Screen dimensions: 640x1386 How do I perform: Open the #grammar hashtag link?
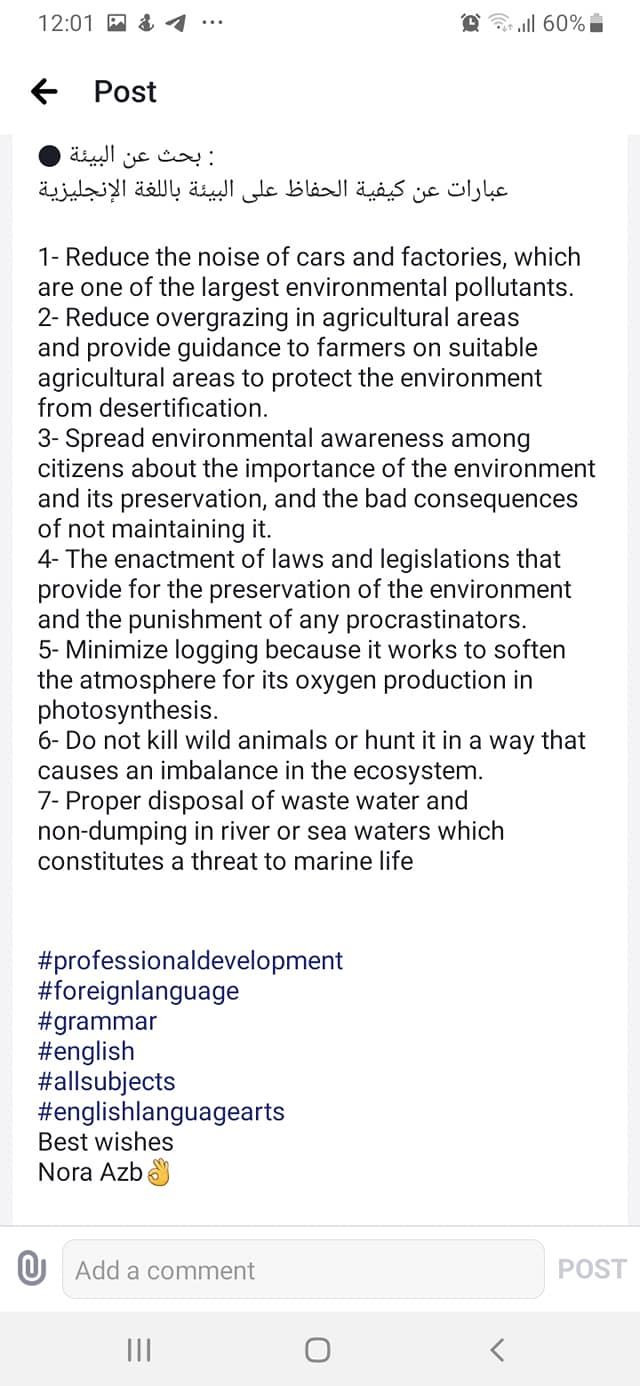click(97, 1021)
